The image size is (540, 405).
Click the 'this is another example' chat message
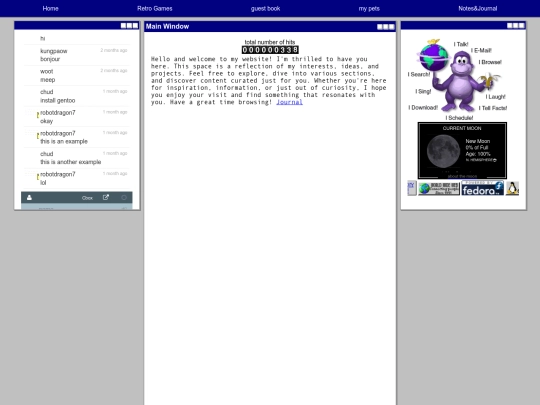[71, 162]
